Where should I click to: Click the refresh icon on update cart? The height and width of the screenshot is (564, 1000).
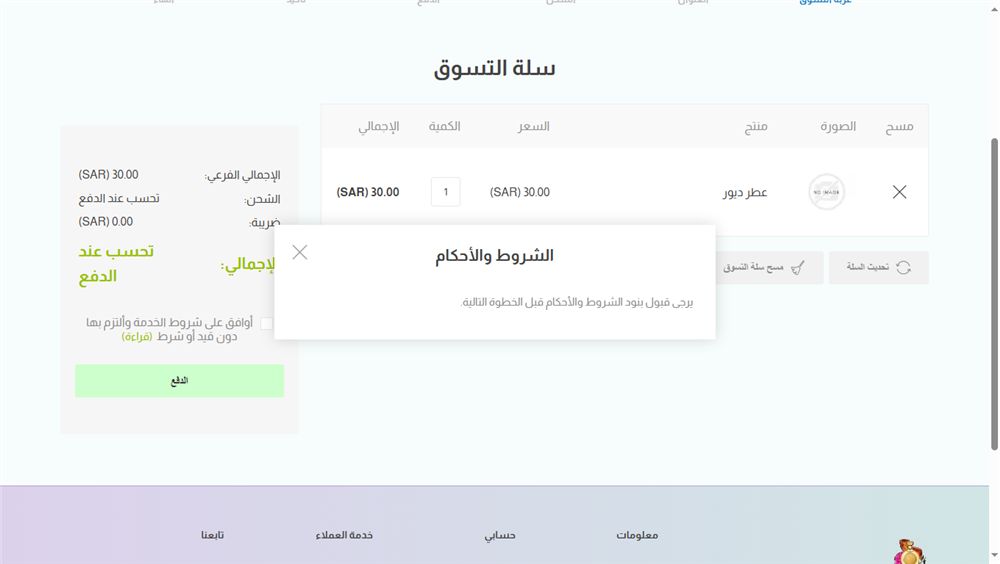(903, 268)
